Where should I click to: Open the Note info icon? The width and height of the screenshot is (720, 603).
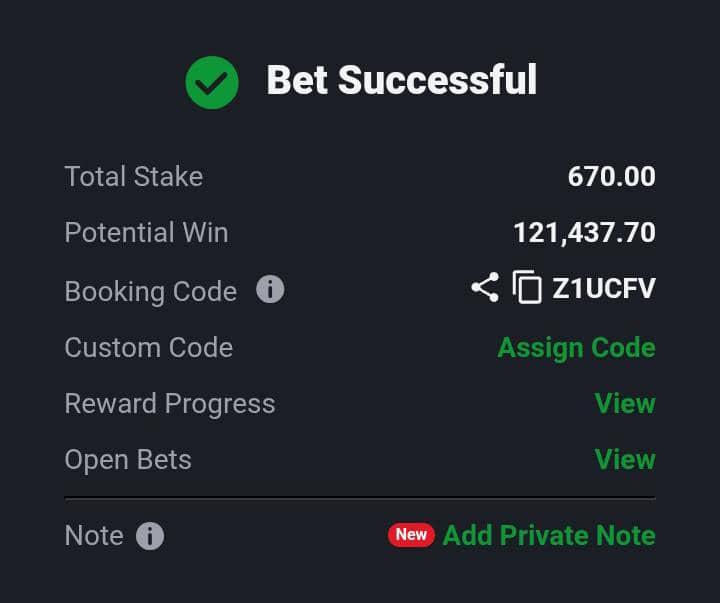(150, 536)
